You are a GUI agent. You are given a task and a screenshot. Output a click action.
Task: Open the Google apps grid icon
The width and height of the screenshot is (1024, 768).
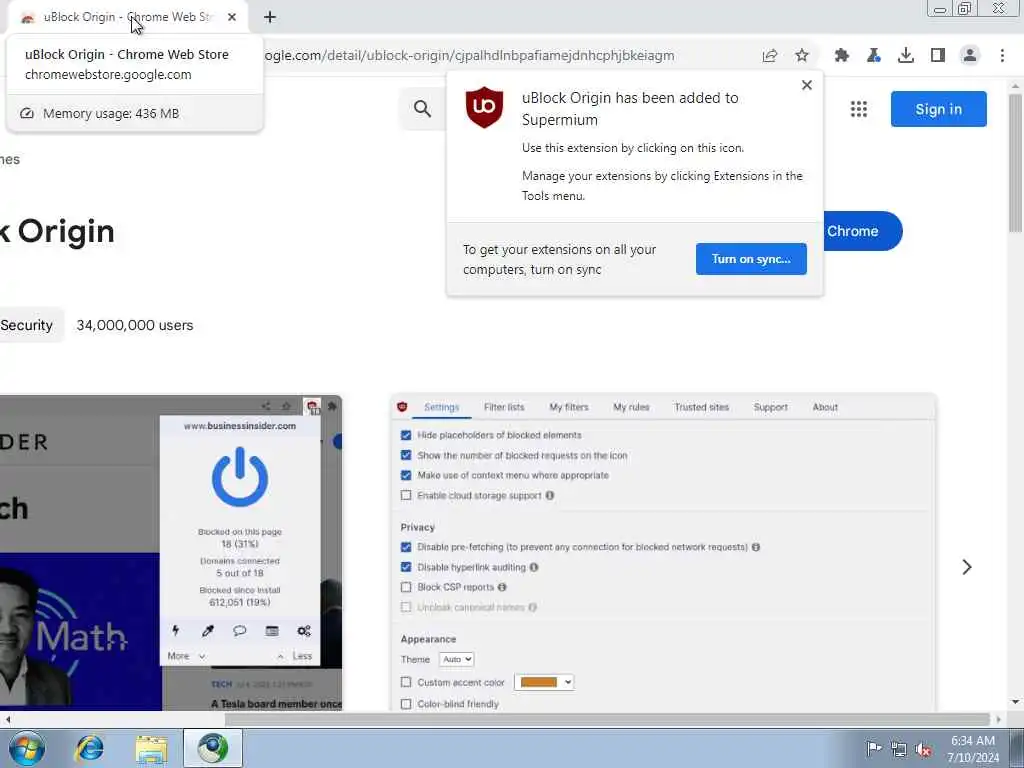859,109
